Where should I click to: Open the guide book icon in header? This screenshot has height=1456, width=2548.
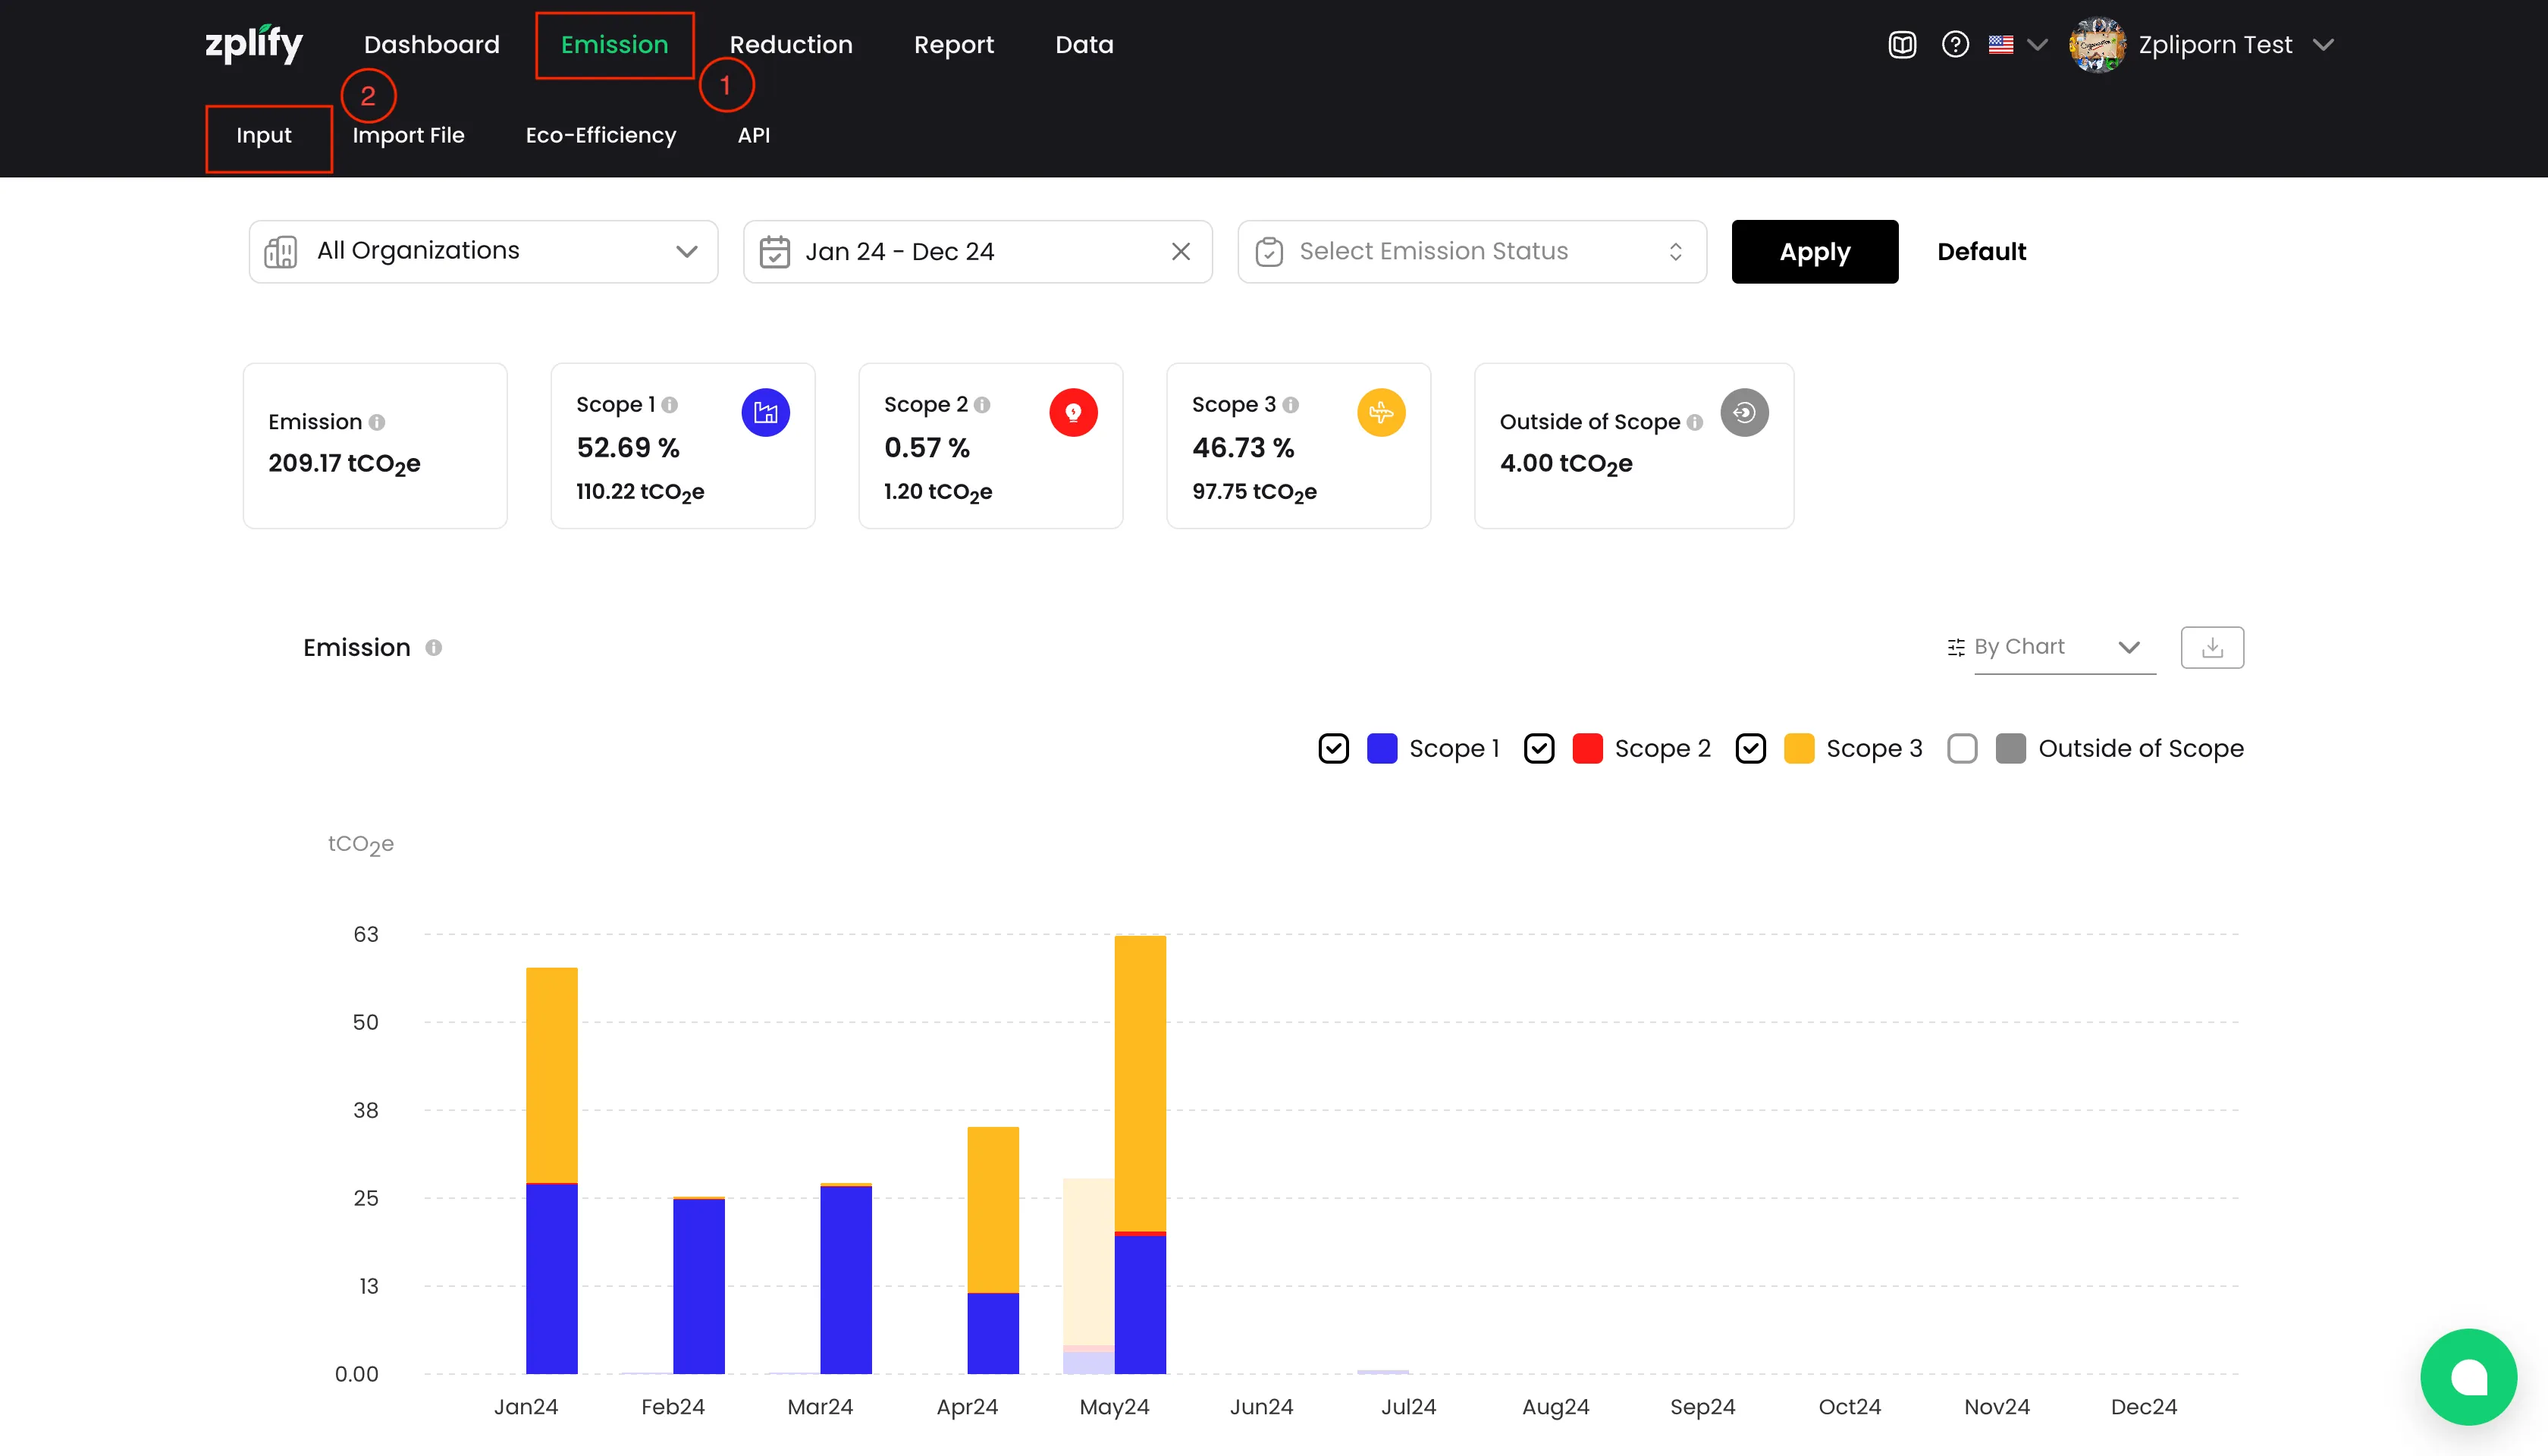pos(1902,45)
